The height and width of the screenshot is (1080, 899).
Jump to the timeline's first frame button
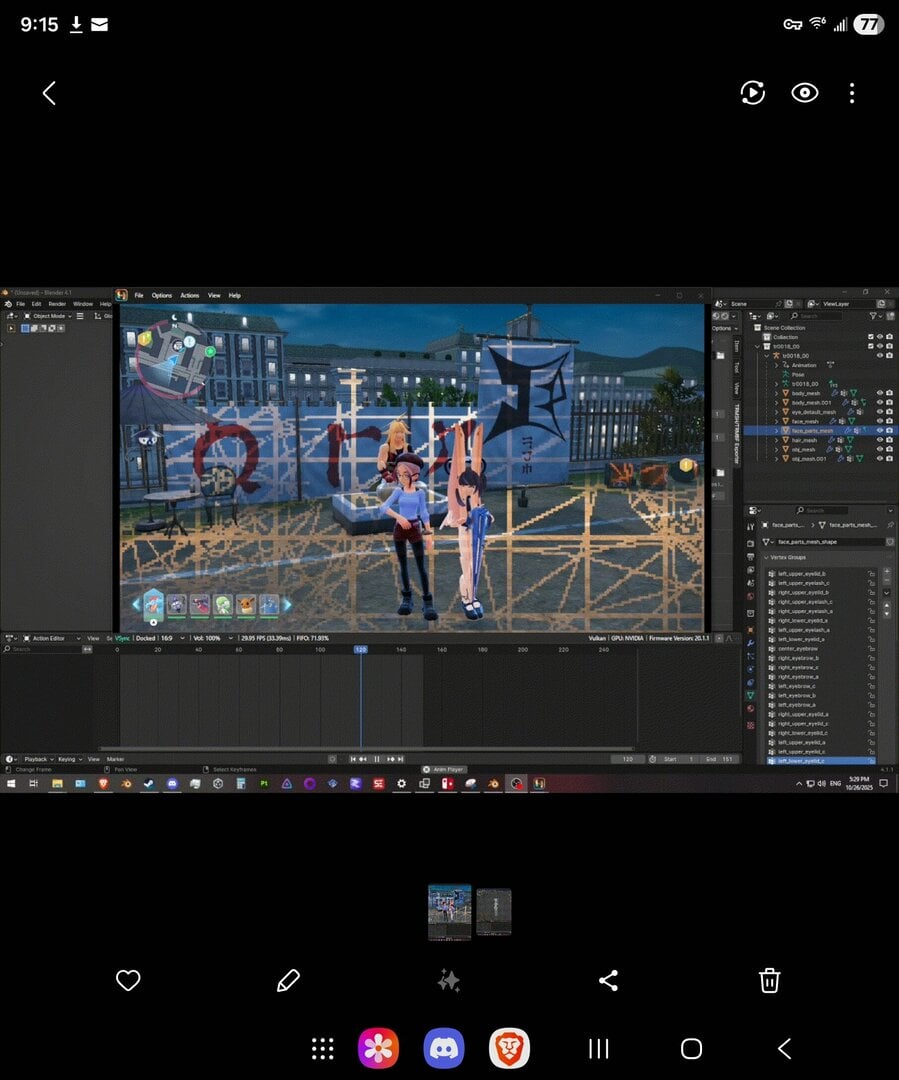pyautogui.click(x=353, y=759)
